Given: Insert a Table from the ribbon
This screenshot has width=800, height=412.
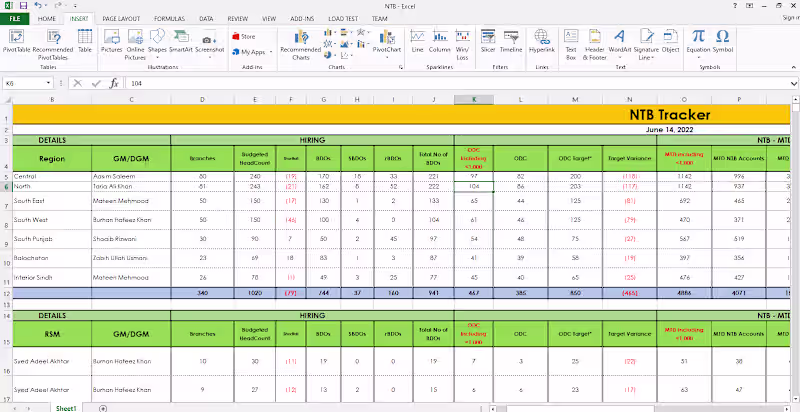Looking at the screenshot, I should 85,42.
